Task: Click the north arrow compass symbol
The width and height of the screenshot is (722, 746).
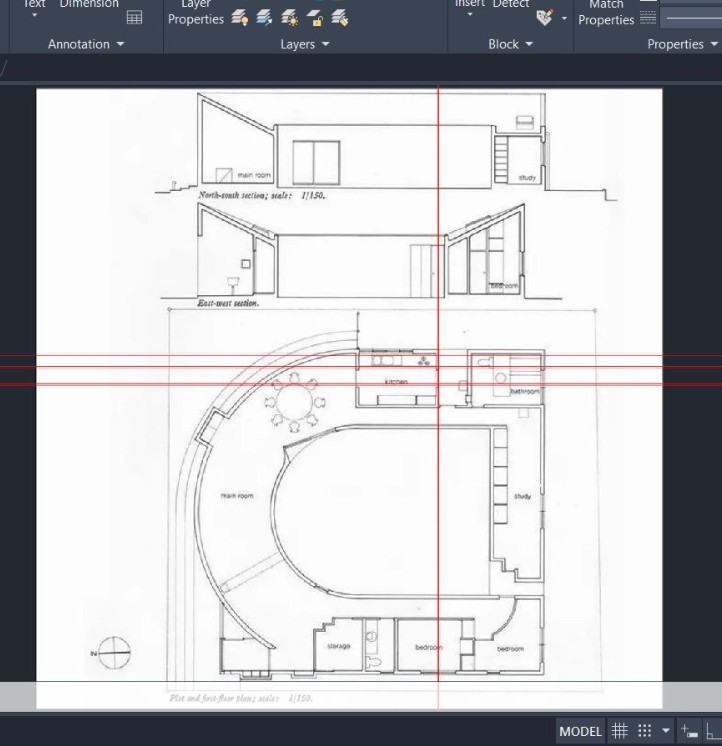Action: pyautogui.click(x=114, y=653)
